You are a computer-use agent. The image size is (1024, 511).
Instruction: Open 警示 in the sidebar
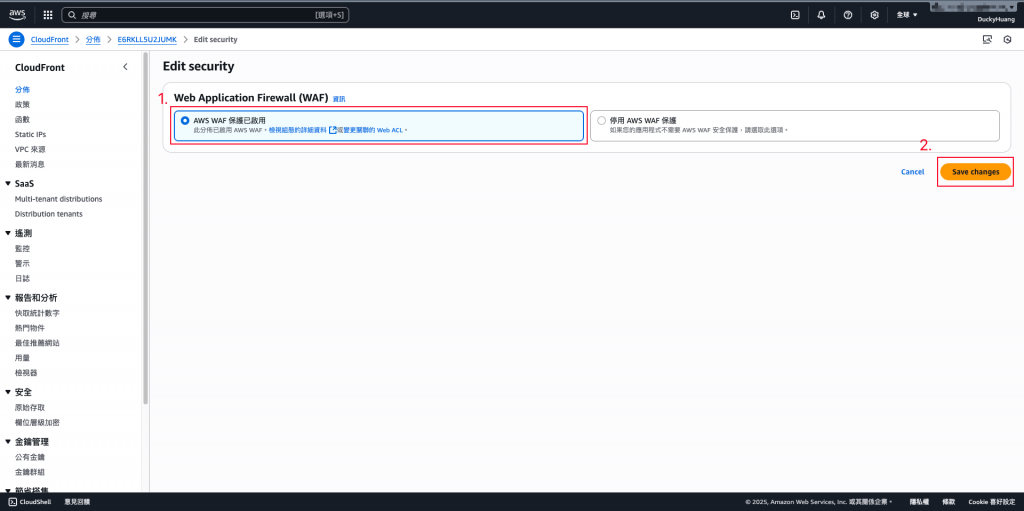click(22, 264)
